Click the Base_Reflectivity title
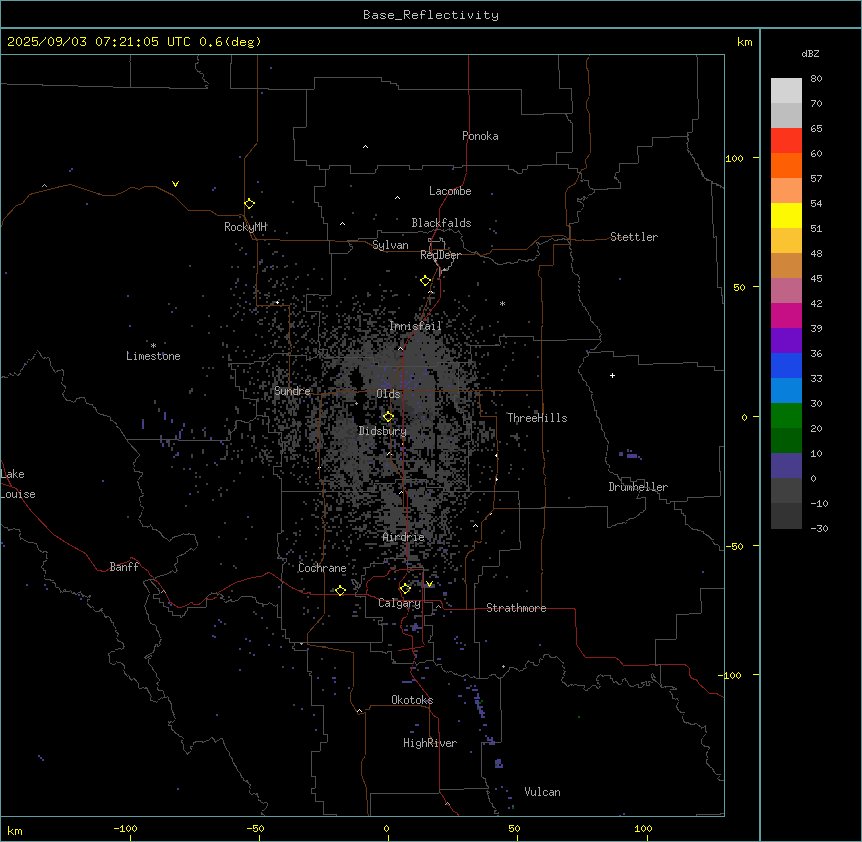Screen dimensions: 862x842 (431, 15)
